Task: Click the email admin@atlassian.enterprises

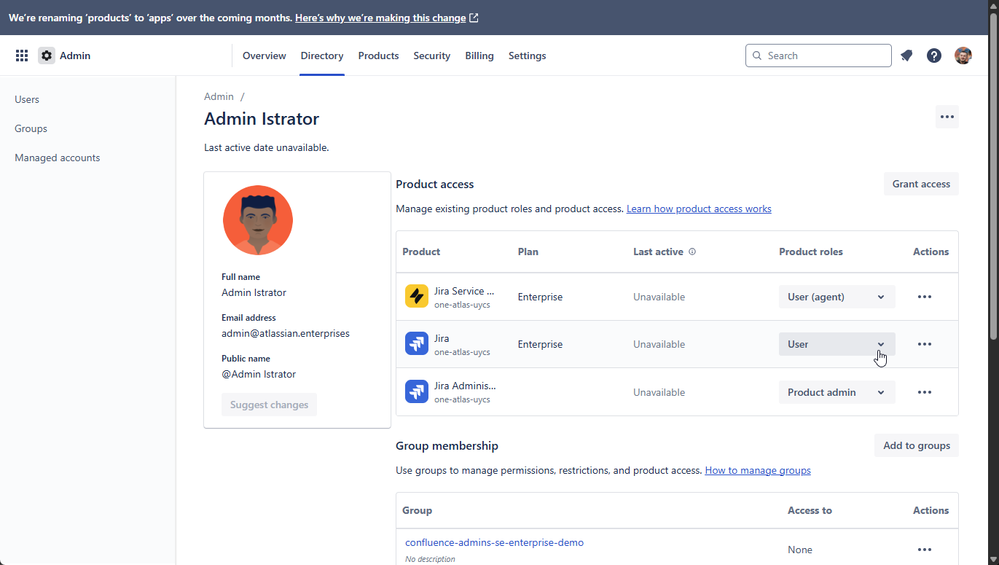Action: click(285, 333)
